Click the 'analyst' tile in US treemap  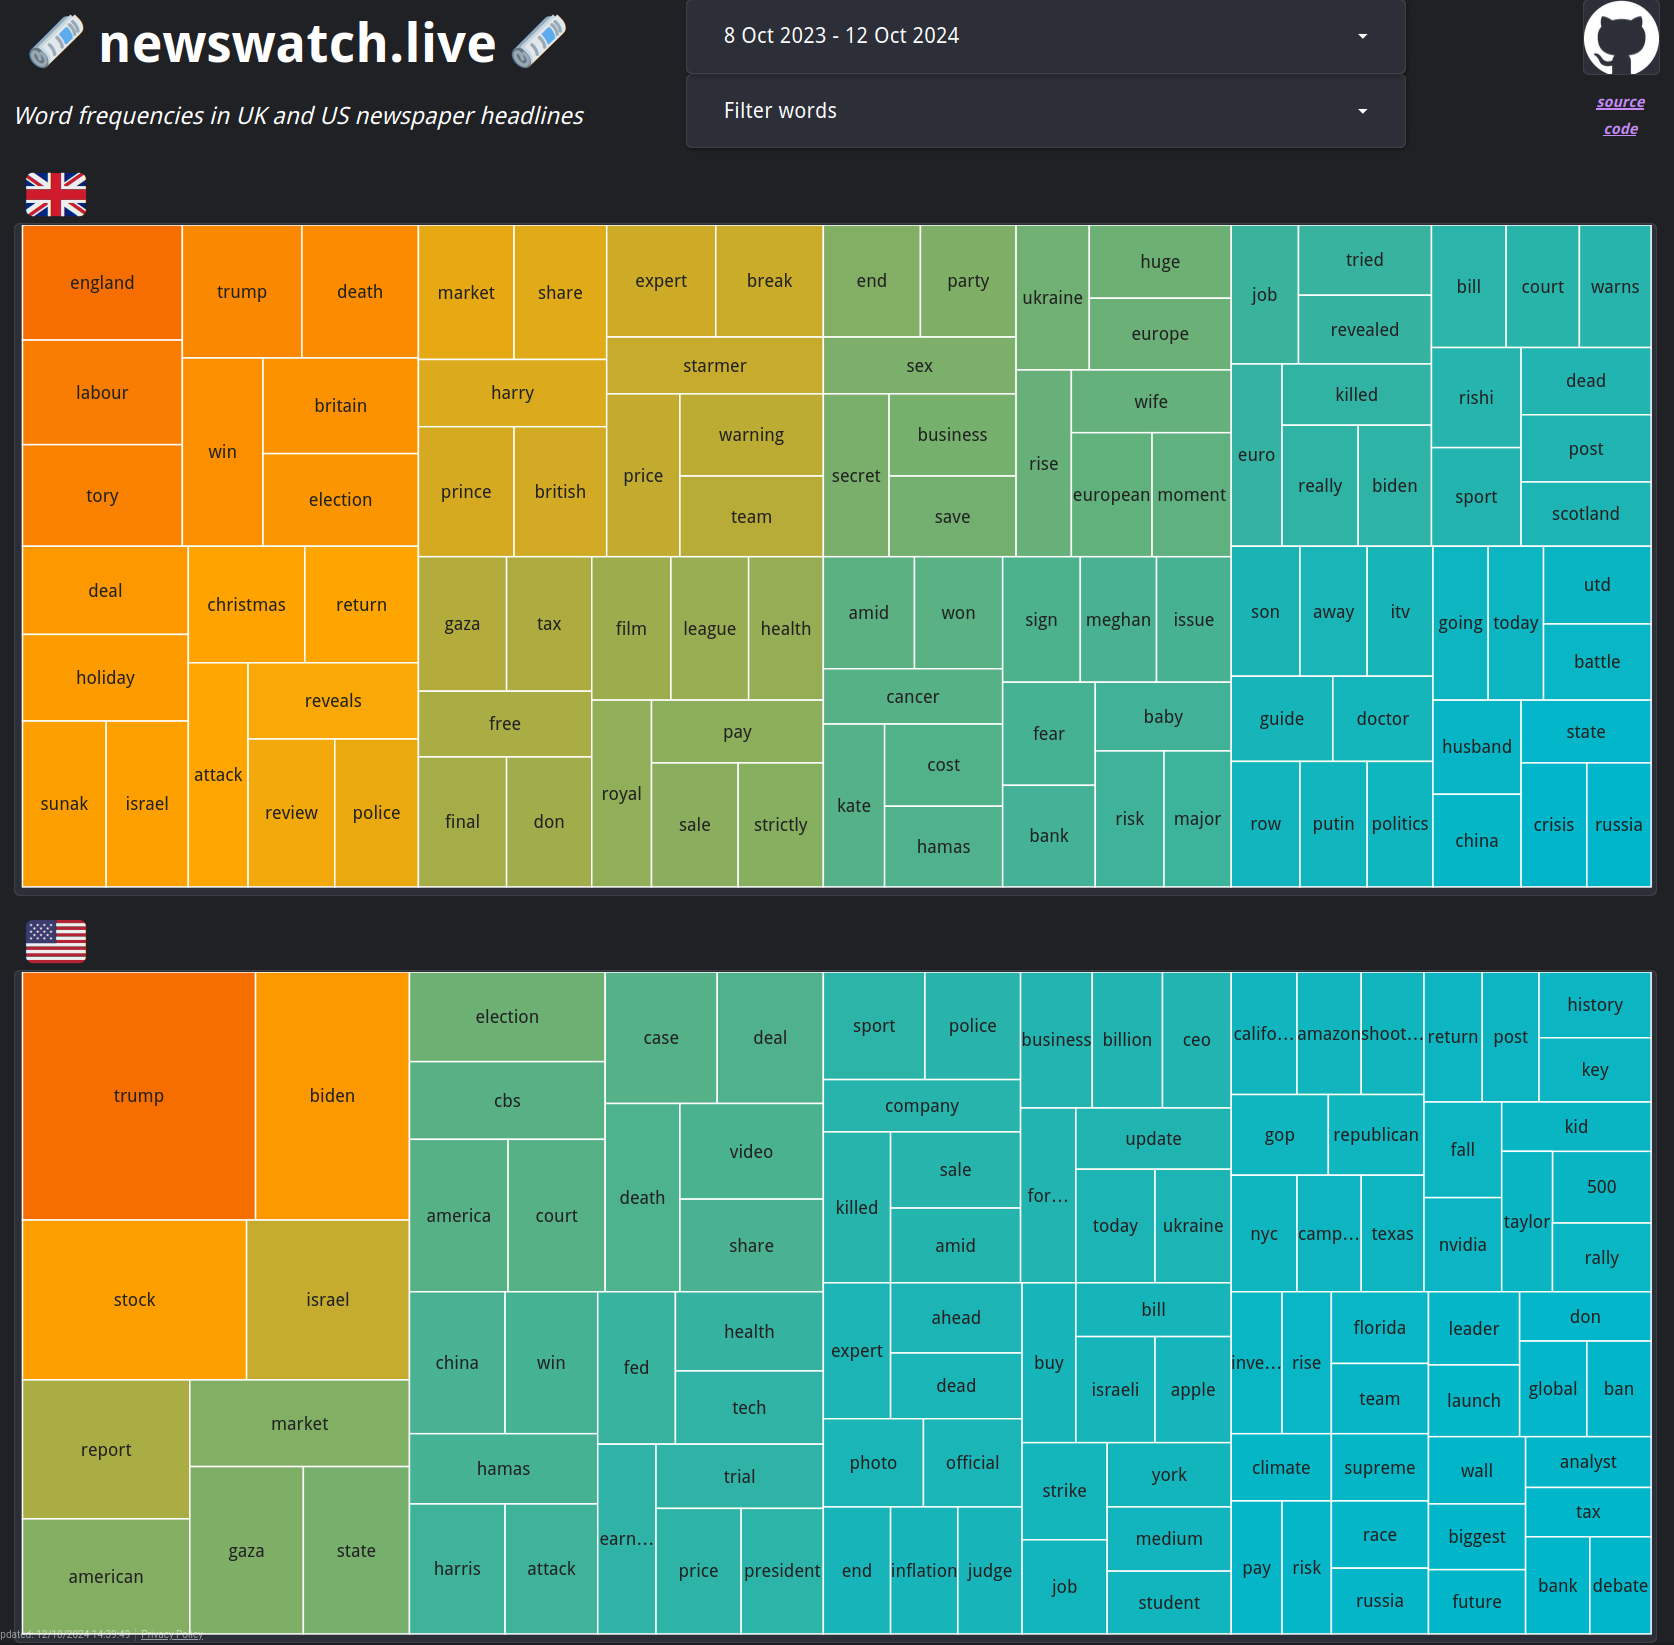(x=1588, y=1462)
